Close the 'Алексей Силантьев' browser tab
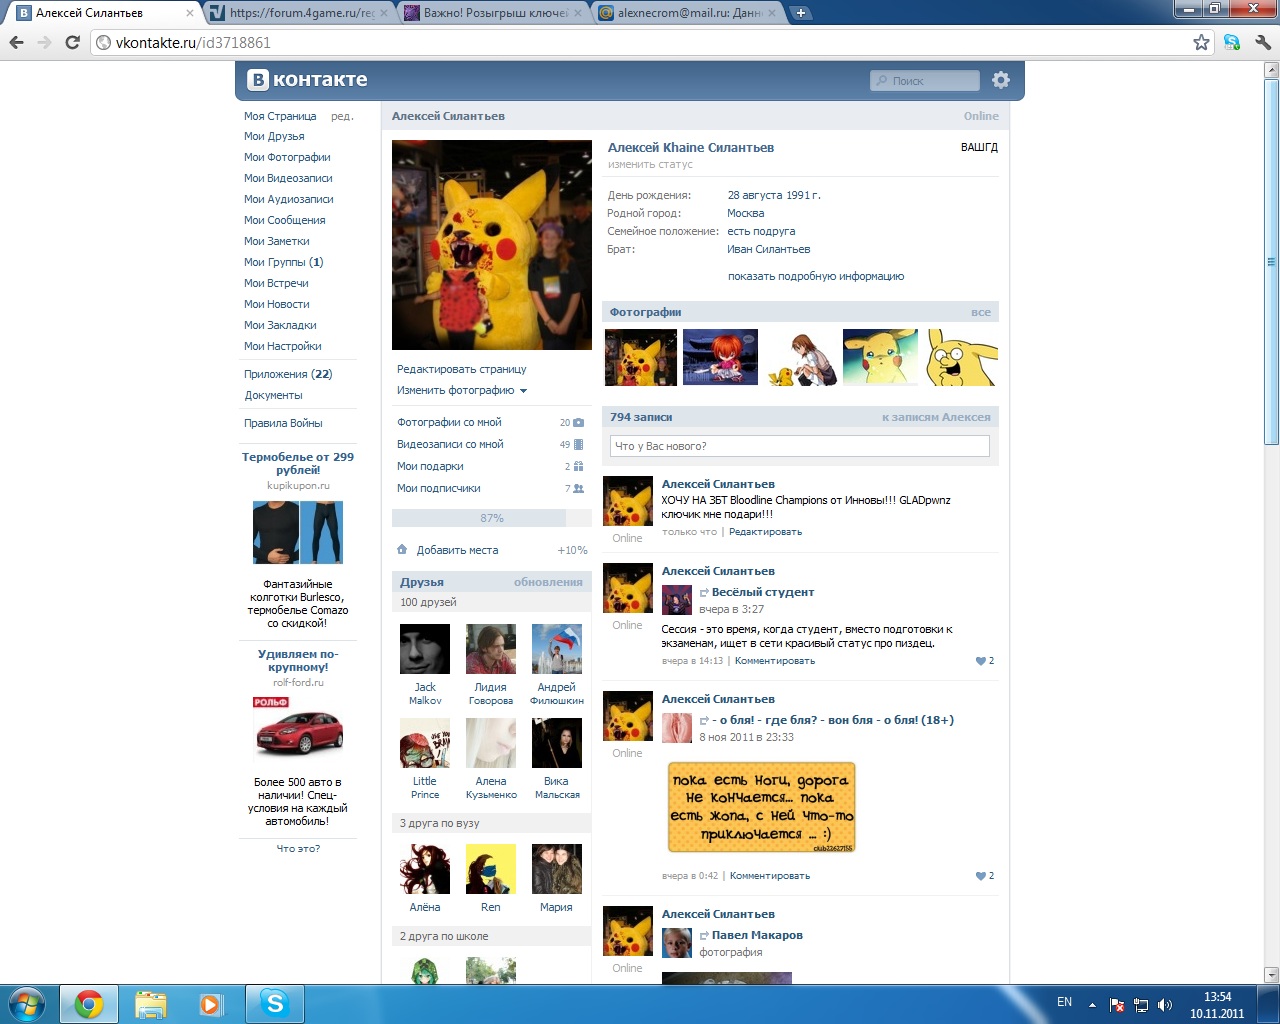This screenshot has height=1024, width=1280. pos(190,13)
